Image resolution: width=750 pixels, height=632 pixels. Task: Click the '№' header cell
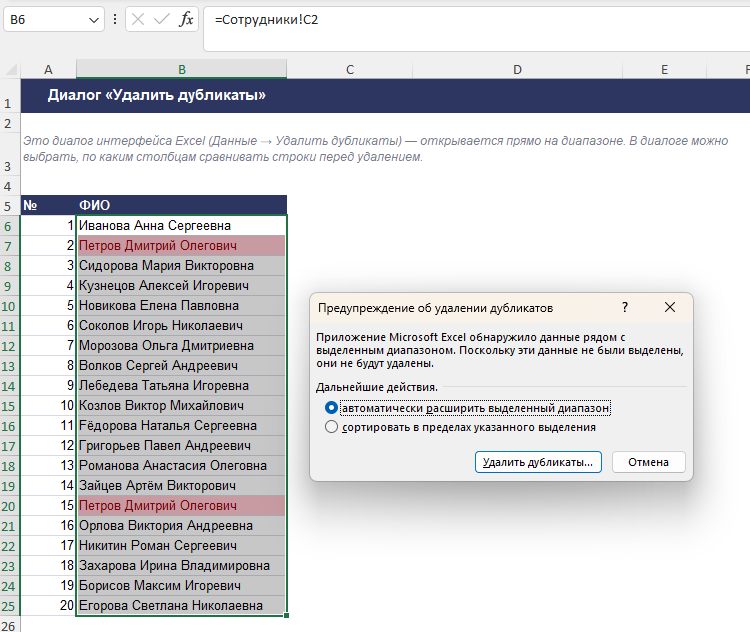point(48,205)
